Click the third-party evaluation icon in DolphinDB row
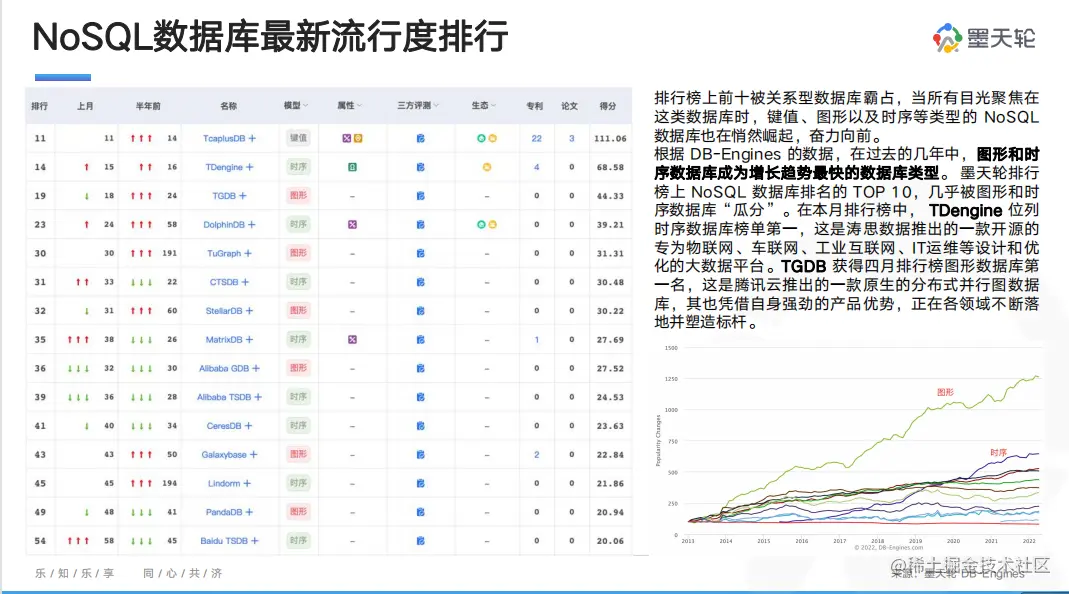Image resolution: width=1069 pixels, height=594 pixels. 421,224
